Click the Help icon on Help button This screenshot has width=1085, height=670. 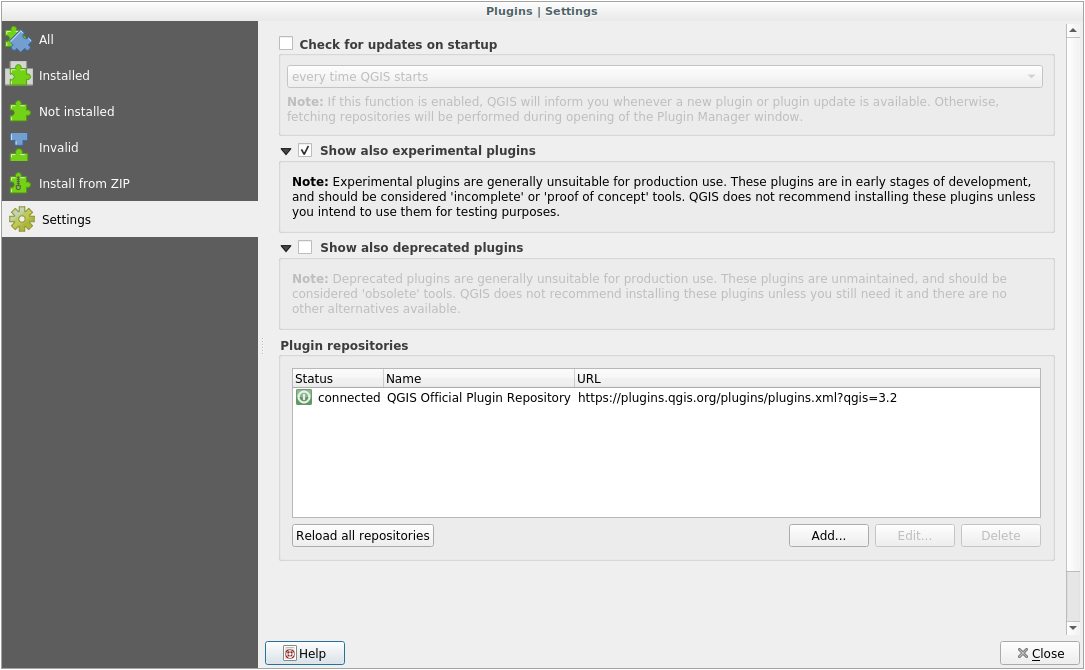(x=290, y=652)
